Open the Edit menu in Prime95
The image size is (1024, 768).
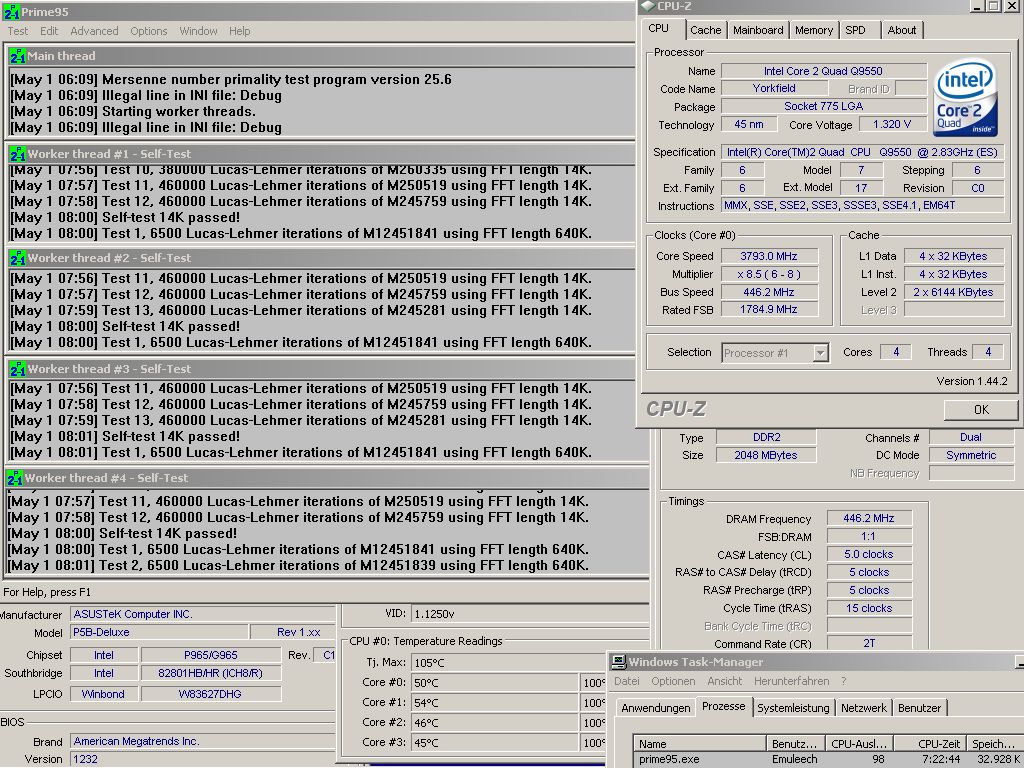click(49, 31)
